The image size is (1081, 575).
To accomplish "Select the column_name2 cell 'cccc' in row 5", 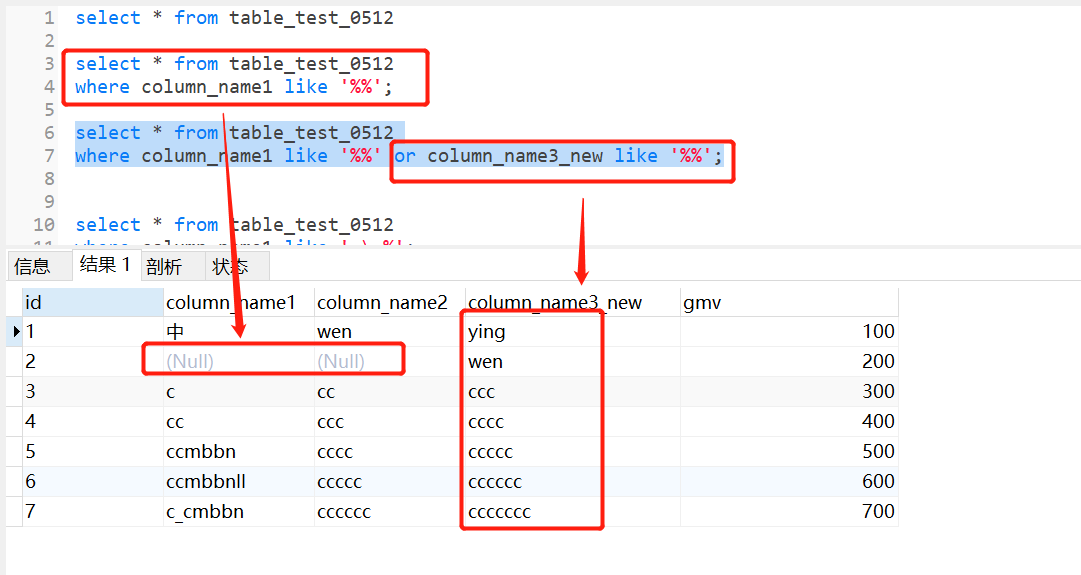I will tap(390, 452).
